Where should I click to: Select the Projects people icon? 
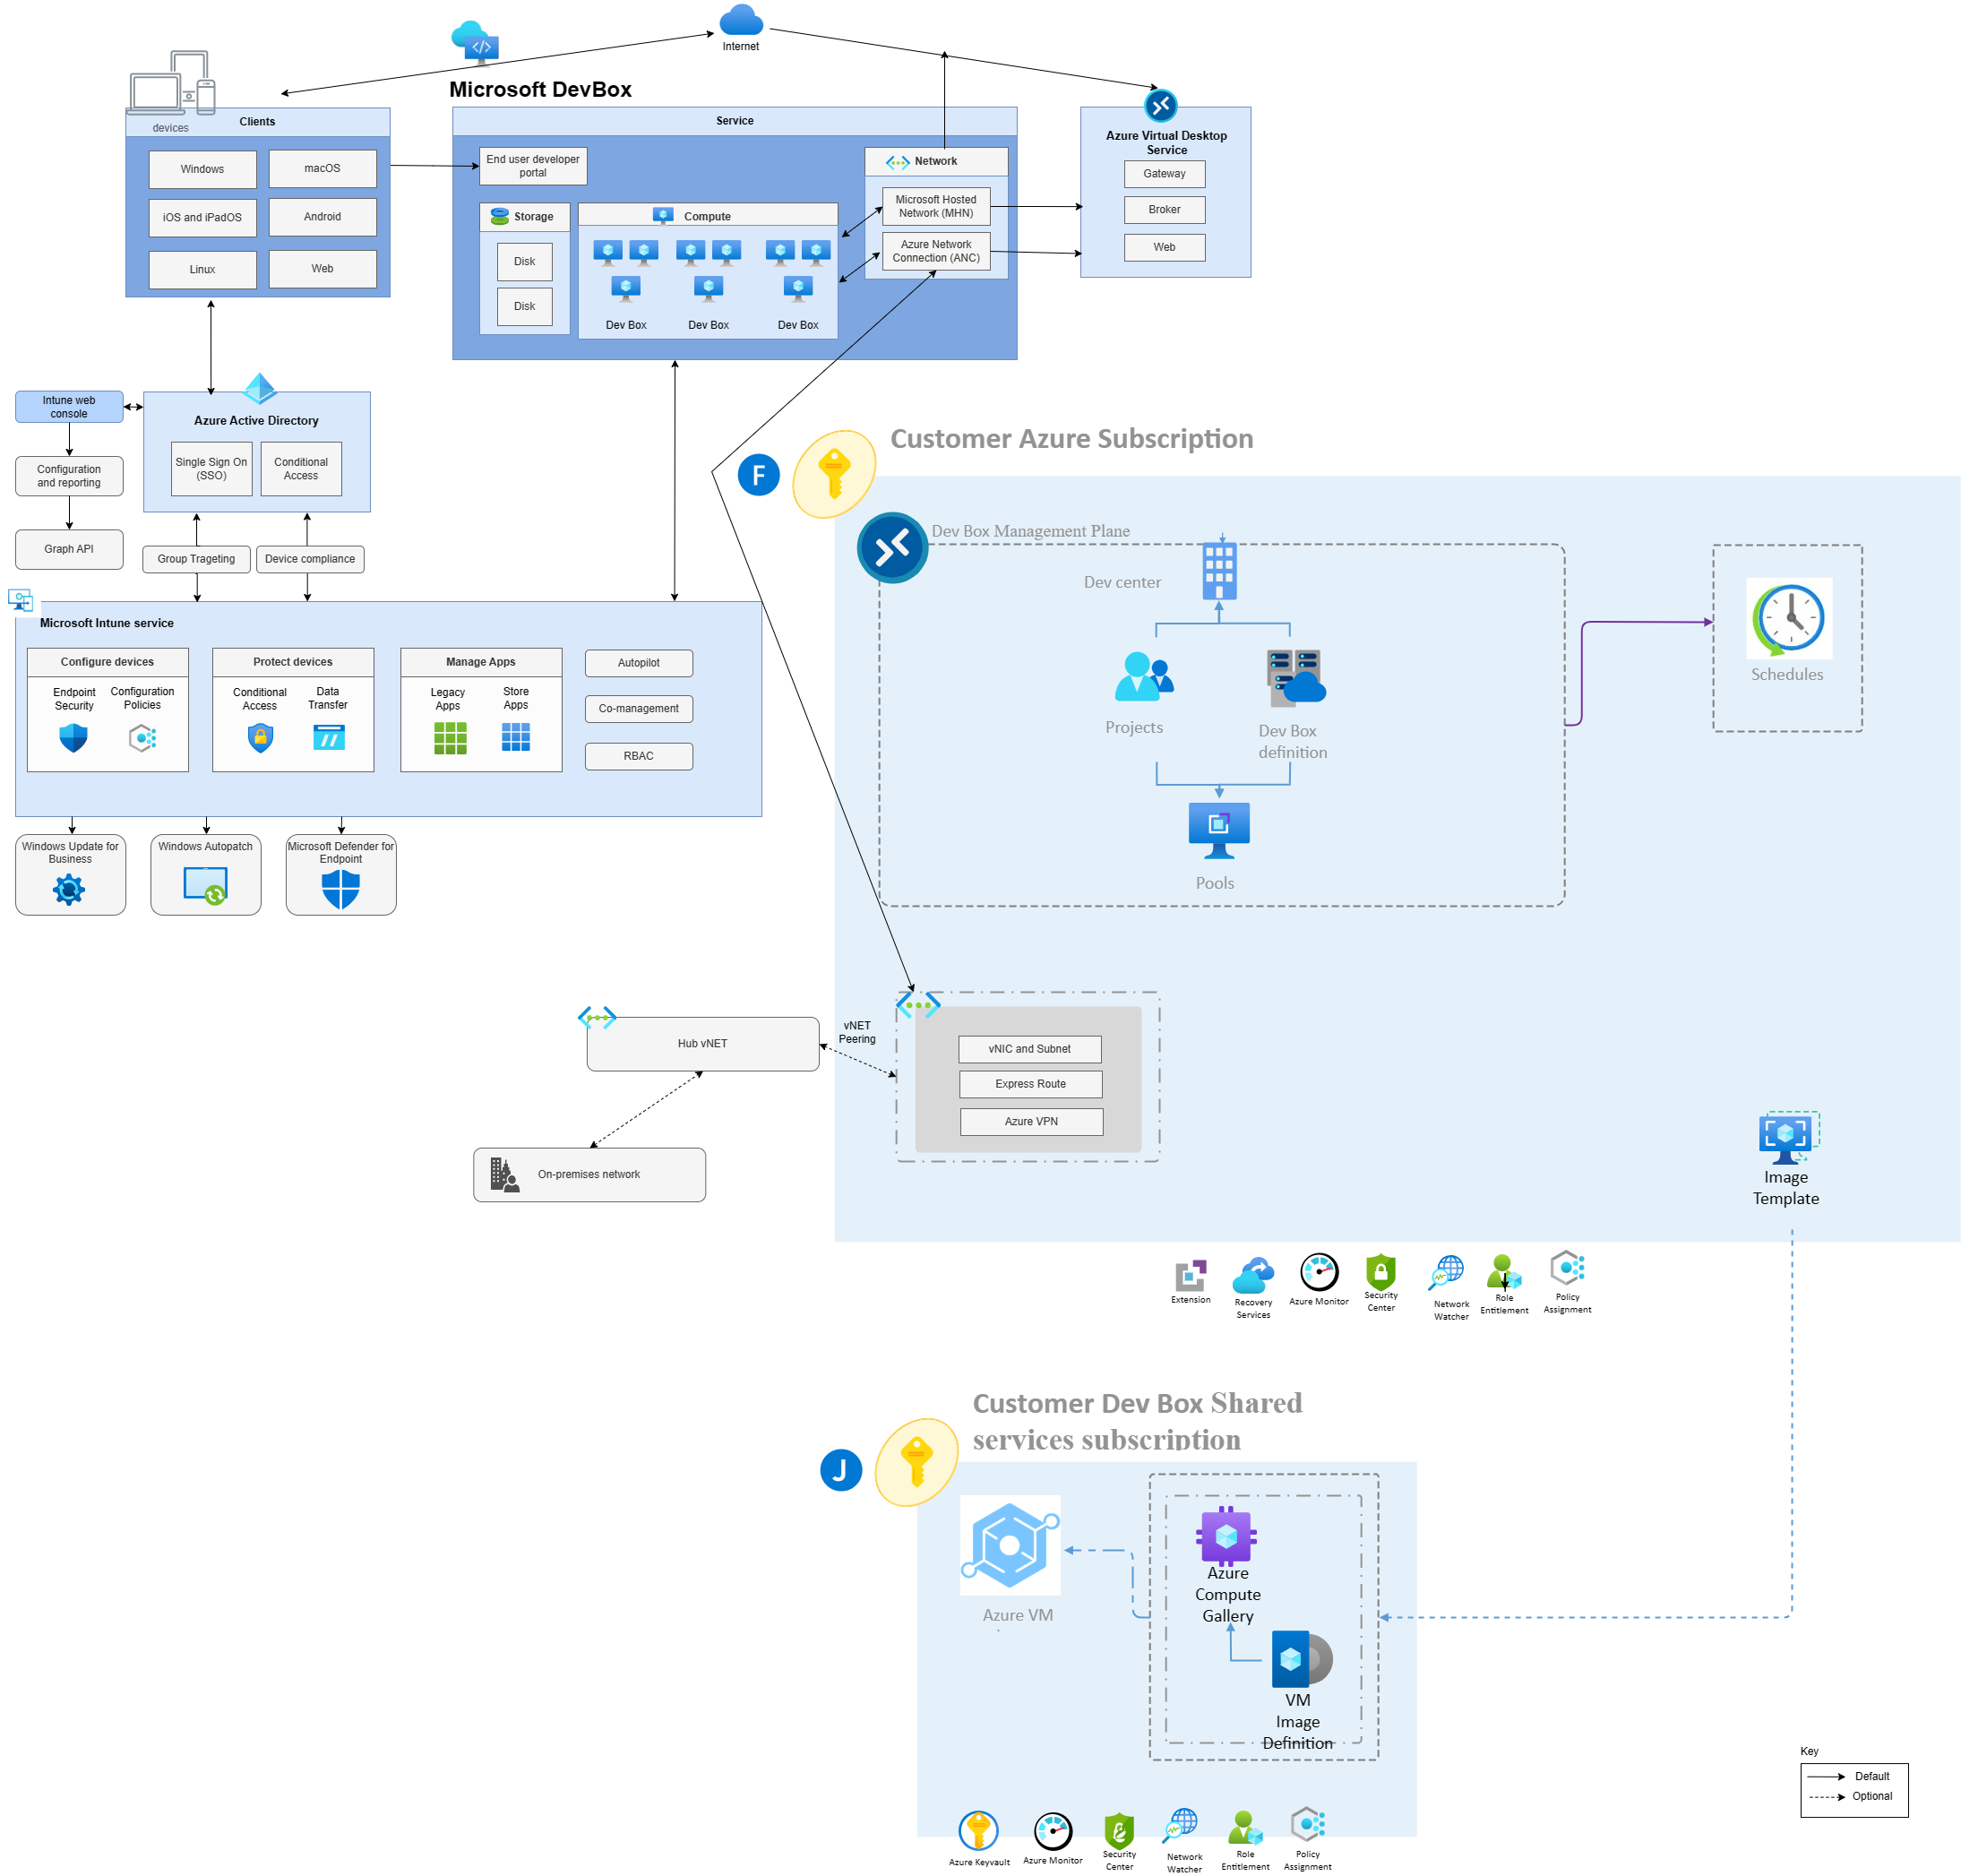tap(1142, 676)
